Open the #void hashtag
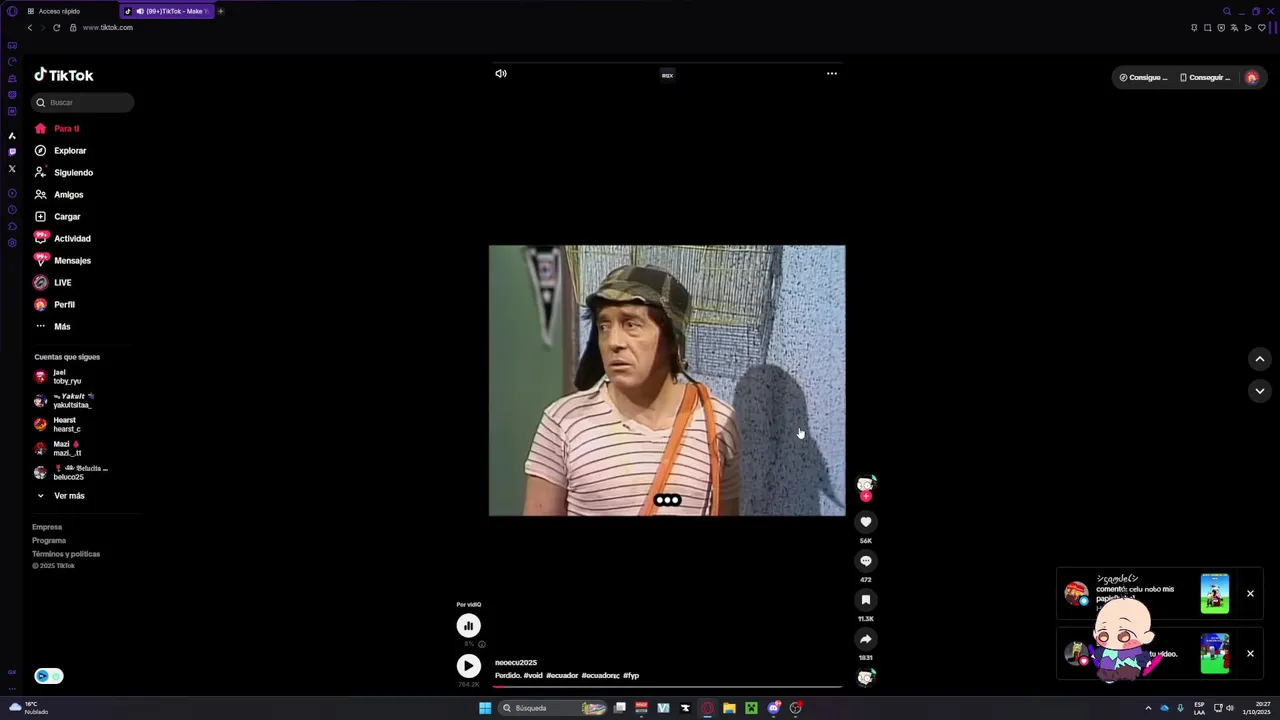 click(533, 676)
